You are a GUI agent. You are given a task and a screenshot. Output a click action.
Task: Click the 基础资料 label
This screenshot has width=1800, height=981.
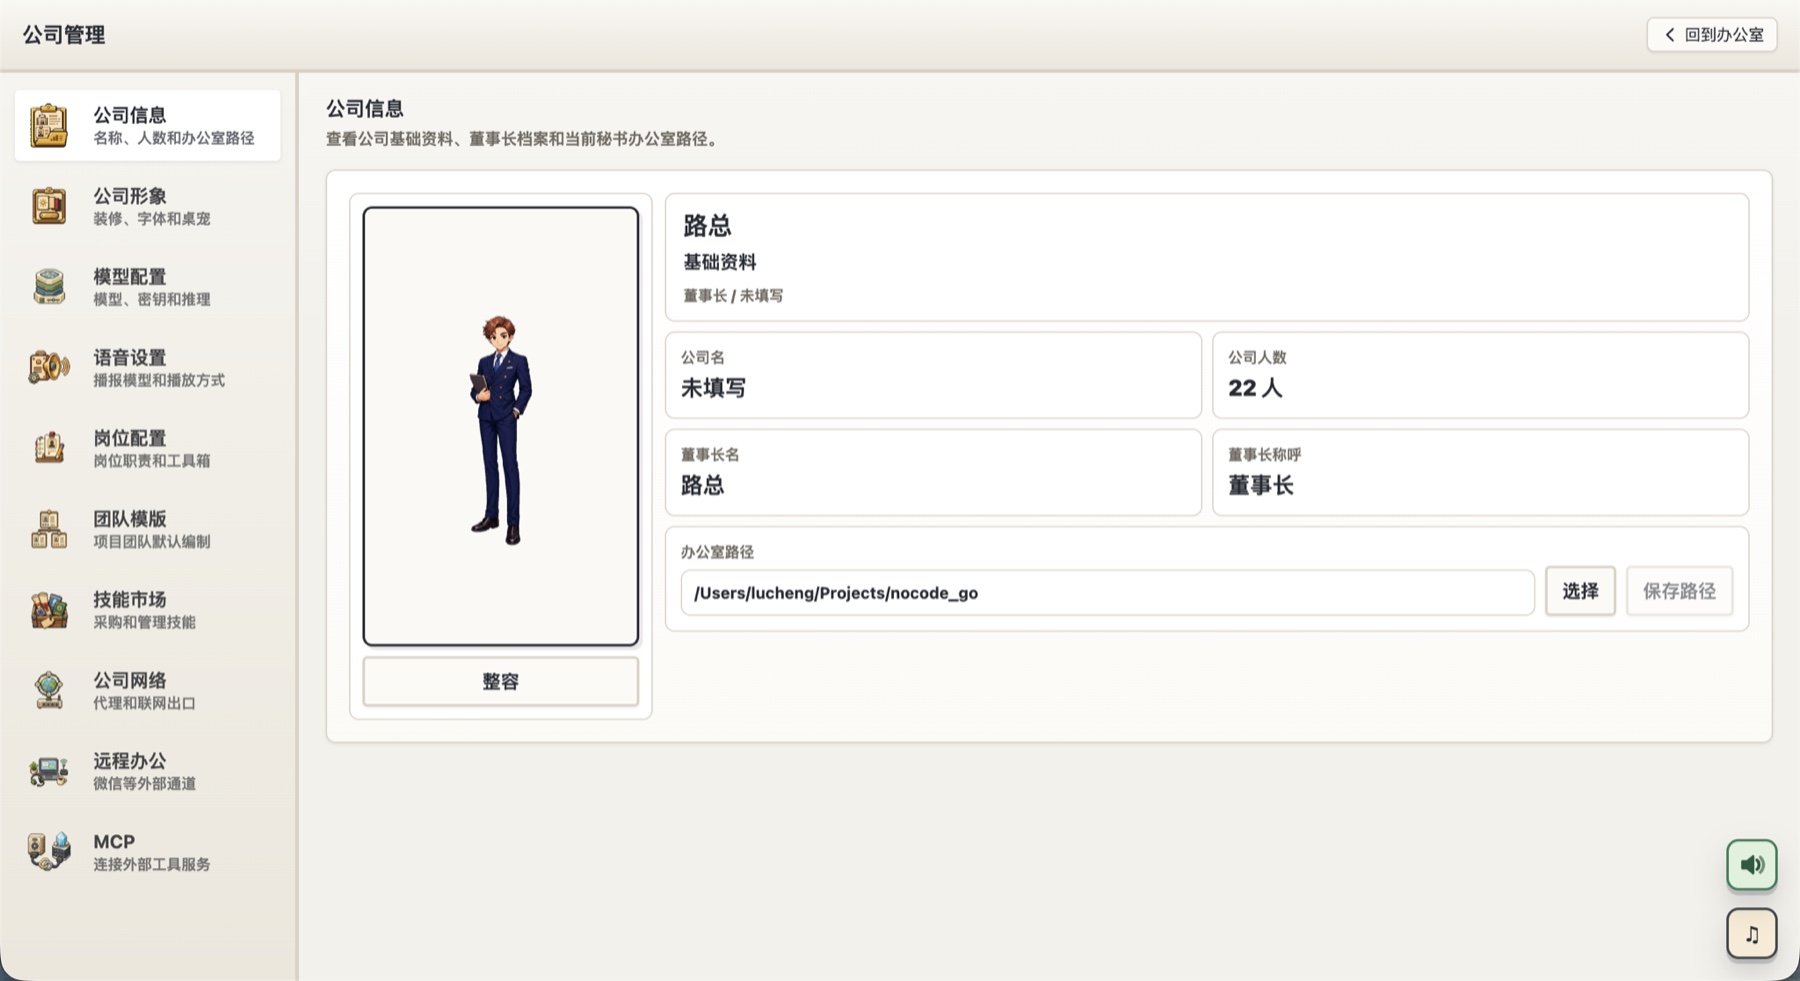point(719,262)
